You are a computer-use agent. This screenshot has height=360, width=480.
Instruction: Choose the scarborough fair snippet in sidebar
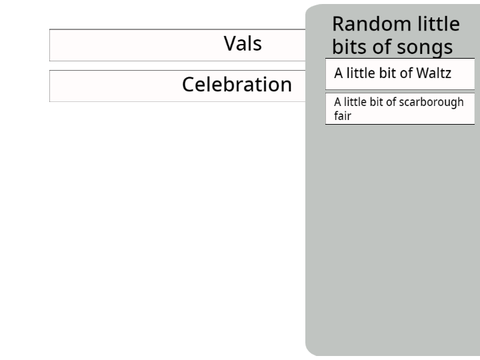point(400,109)
